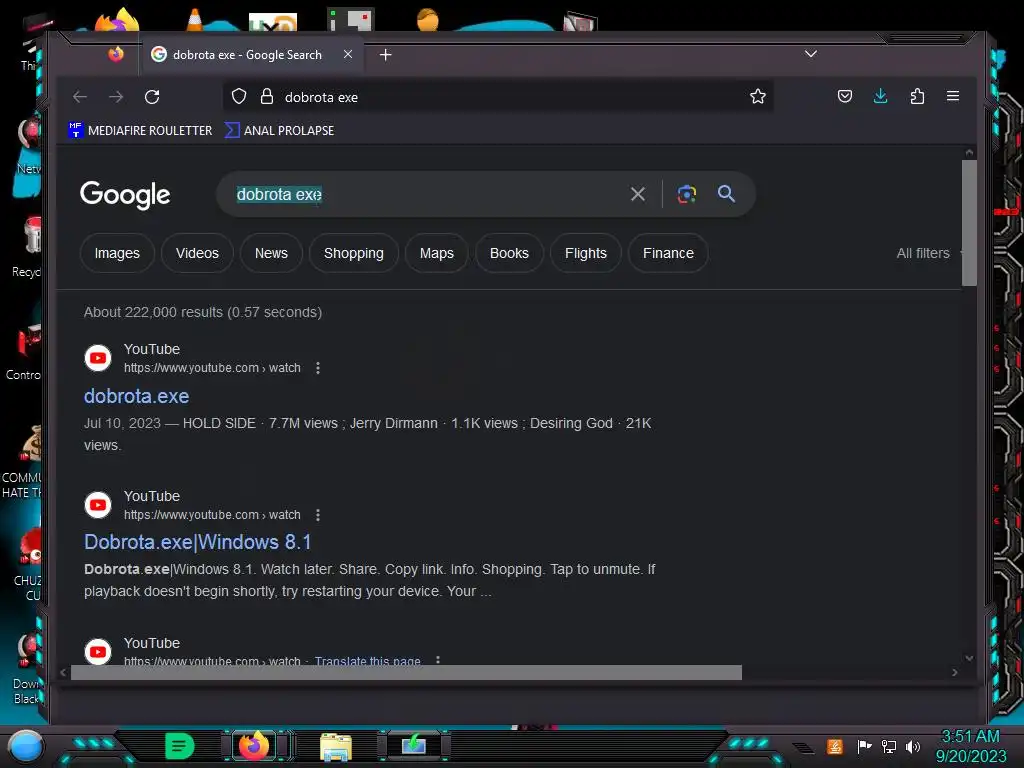Viewport: 1024px width, 768px height.
Task: Filter results by Images
Action: pos(117,253)
